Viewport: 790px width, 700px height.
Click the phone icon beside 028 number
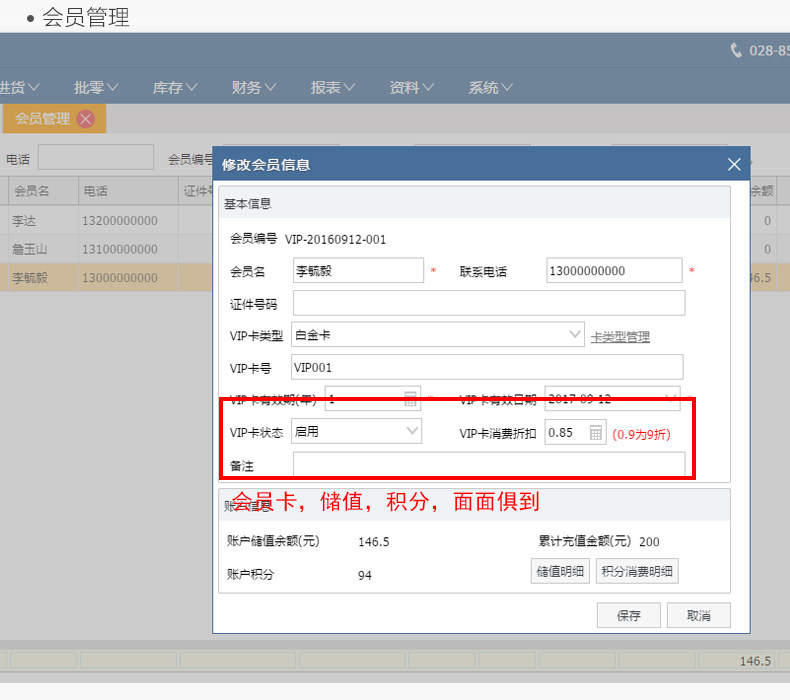pyautogui.click(x=736, y=50)
